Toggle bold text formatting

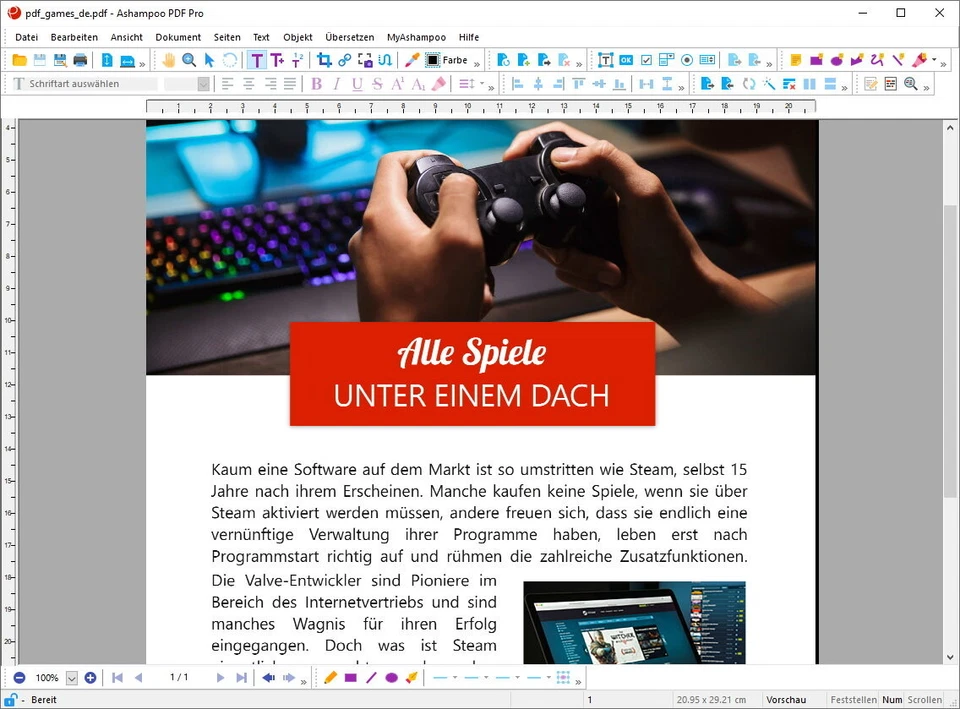[316, 84]
